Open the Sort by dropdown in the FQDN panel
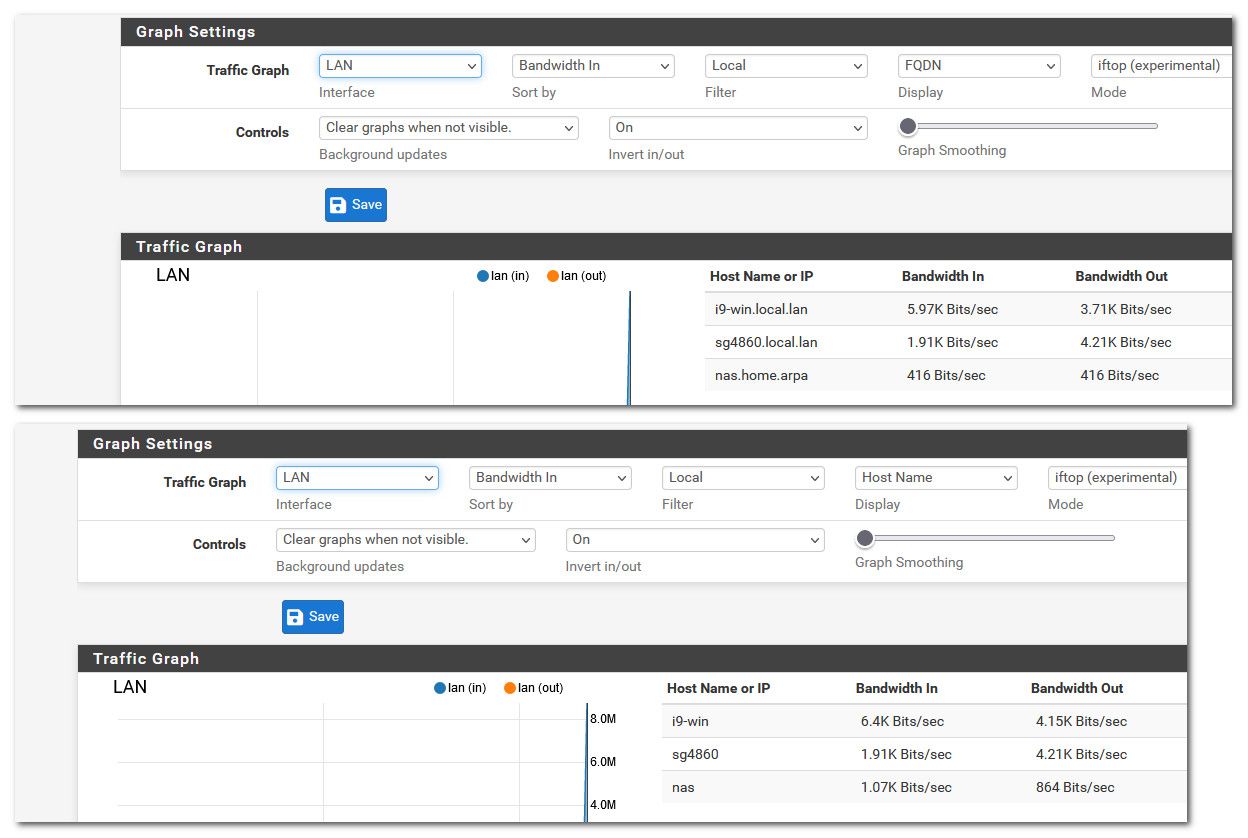 (x=593, y=66)
